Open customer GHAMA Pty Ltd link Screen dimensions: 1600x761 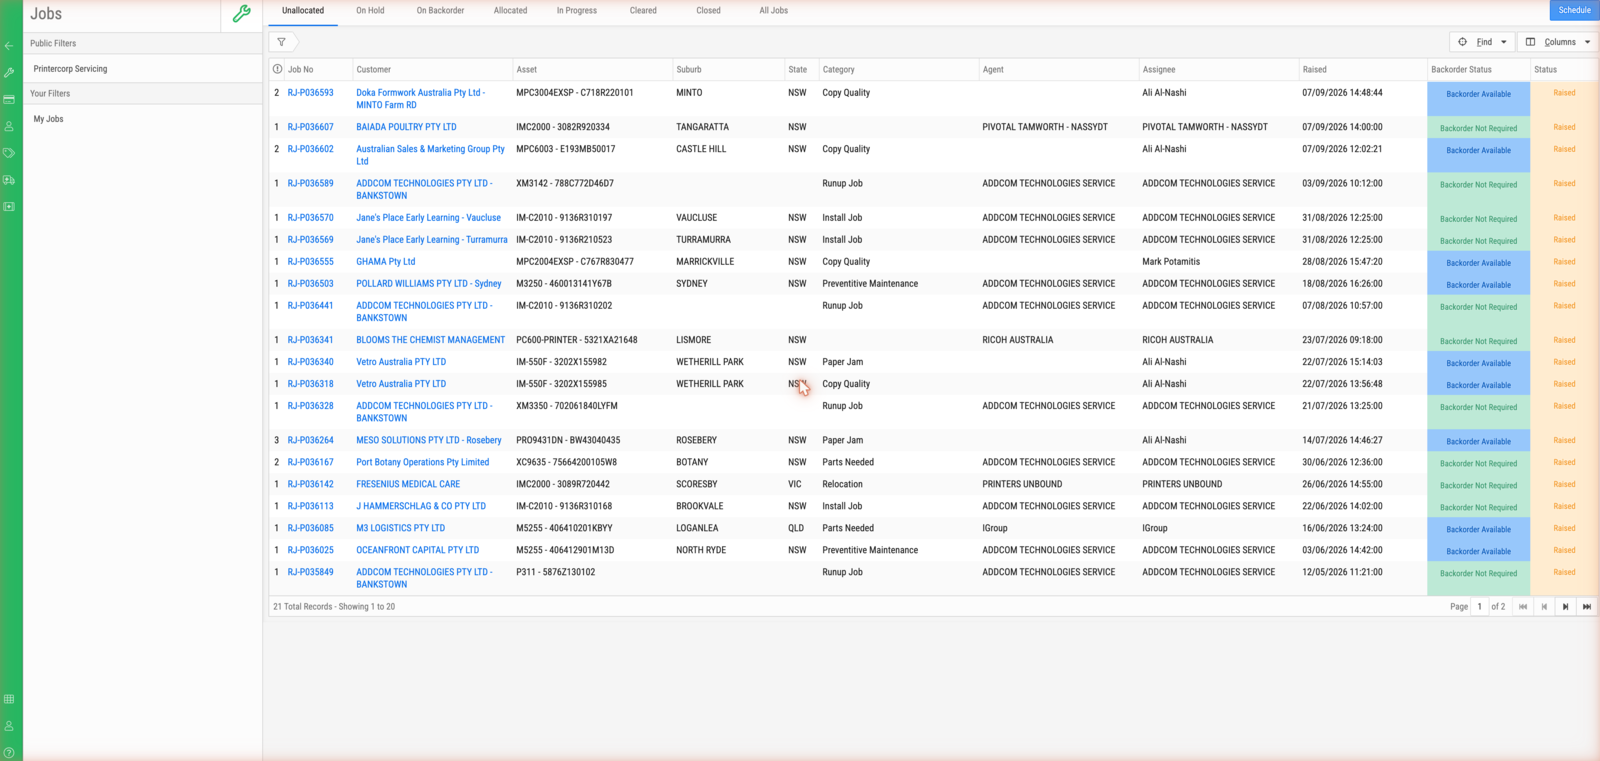pyautogui.click(x=385, y=262)
